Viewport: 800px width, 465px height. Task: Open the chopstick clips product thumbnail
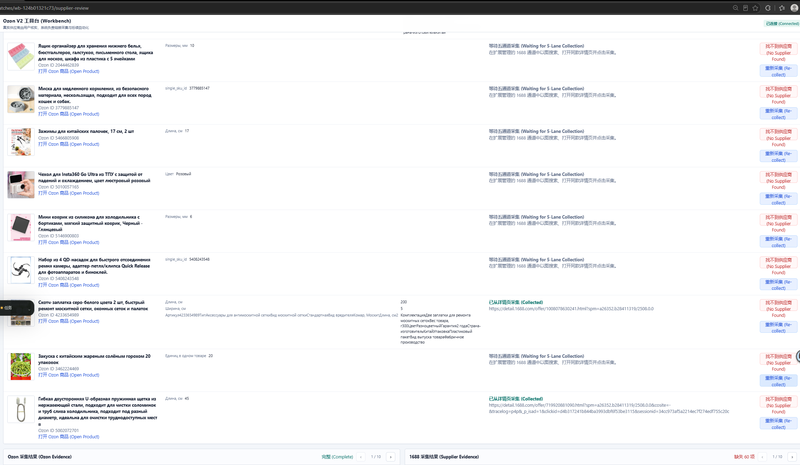[21, 142]
